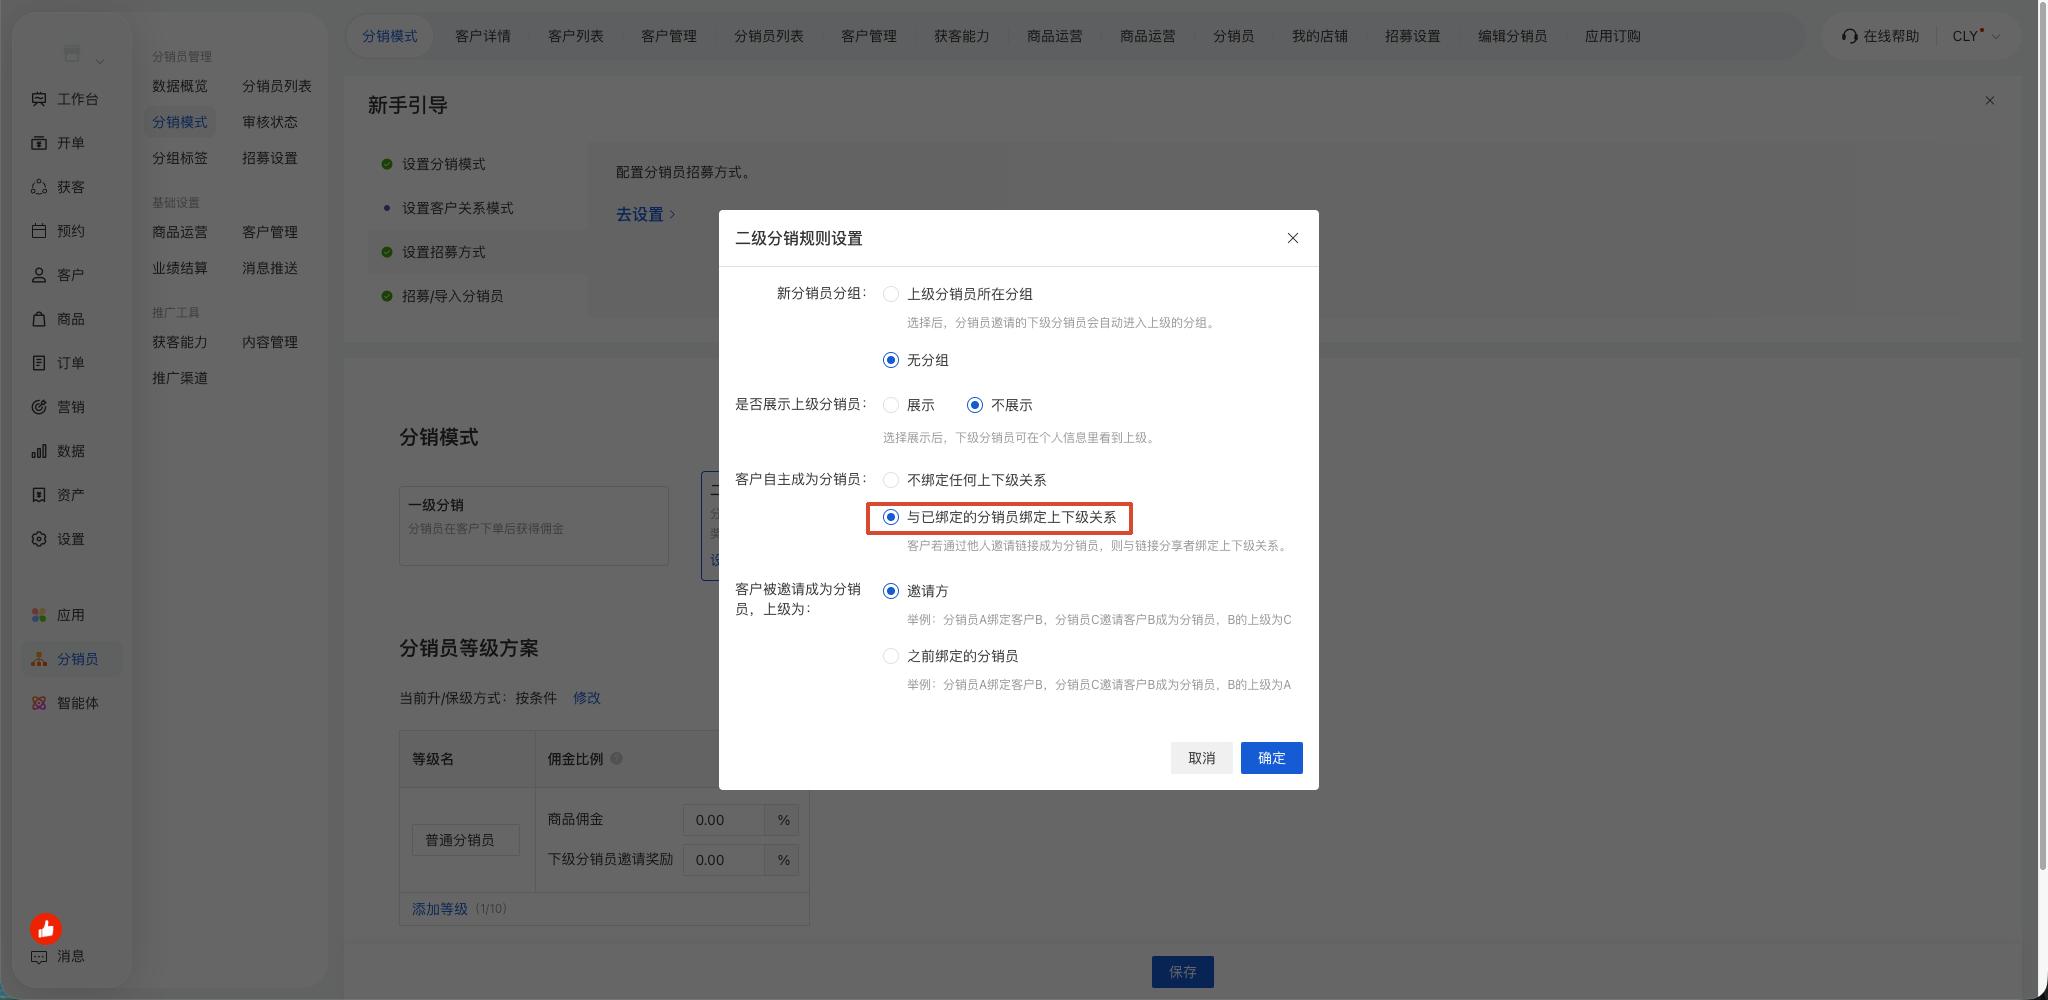Expand the store switcher chevron at top-left
This screenshot has height=1000, width=2048.
click(100, 62)
